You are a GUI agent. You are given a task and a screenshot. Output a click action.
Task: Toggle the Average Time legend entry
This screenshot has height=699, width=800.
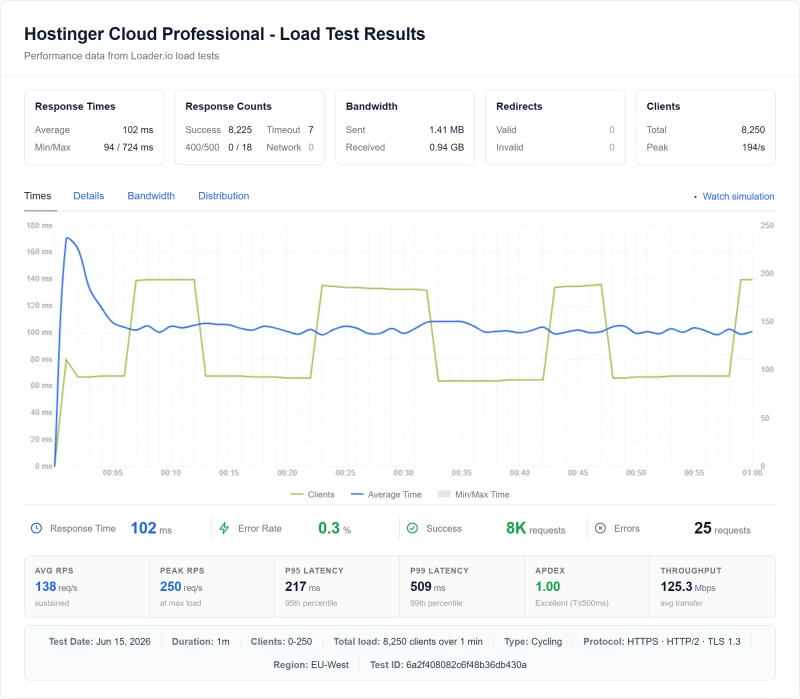[x=386, y=494]
